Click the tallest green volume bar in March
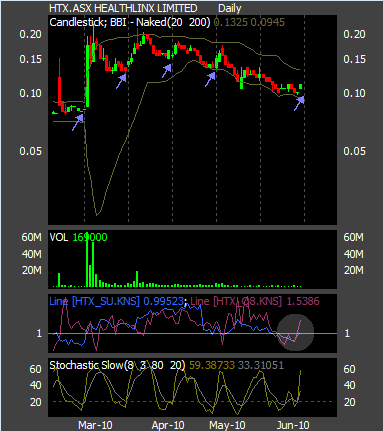Screen dimensions: 383x431 point(87,259)
